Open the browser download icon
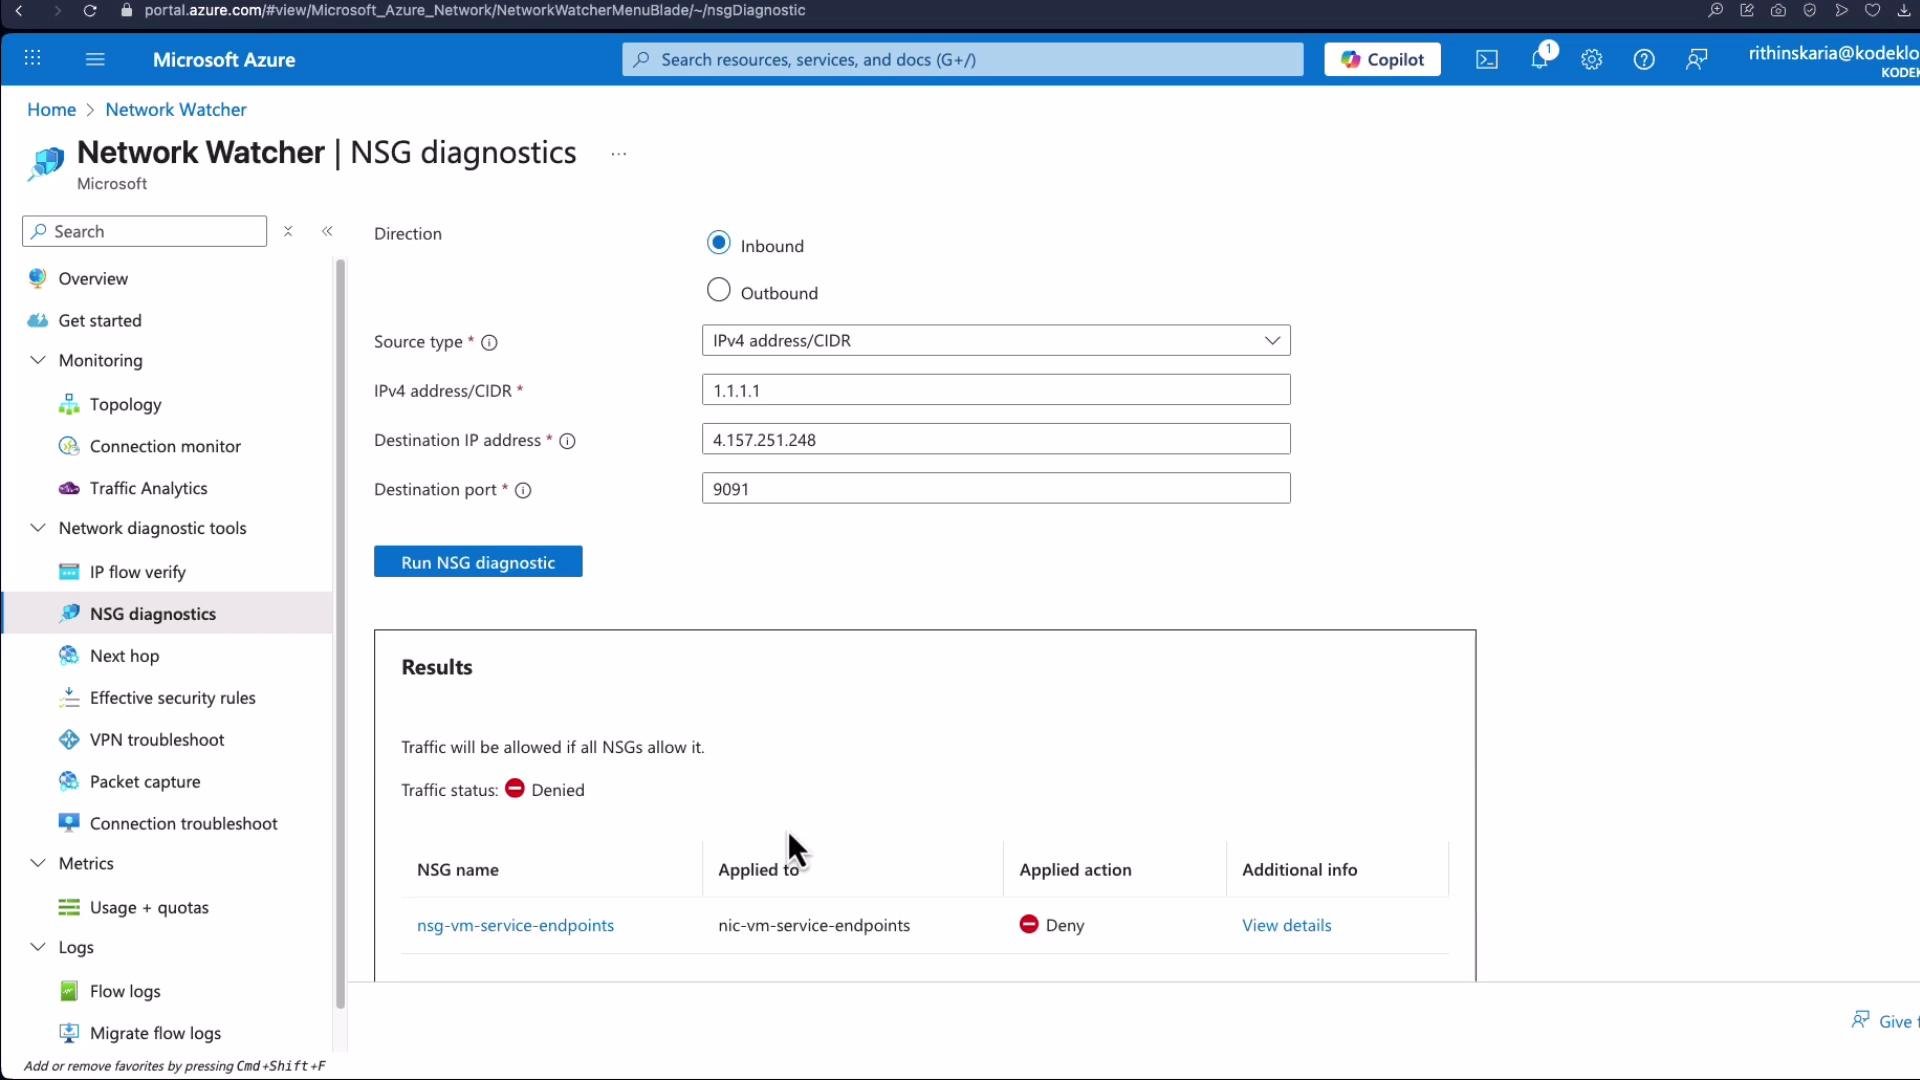 (1903, 10)
